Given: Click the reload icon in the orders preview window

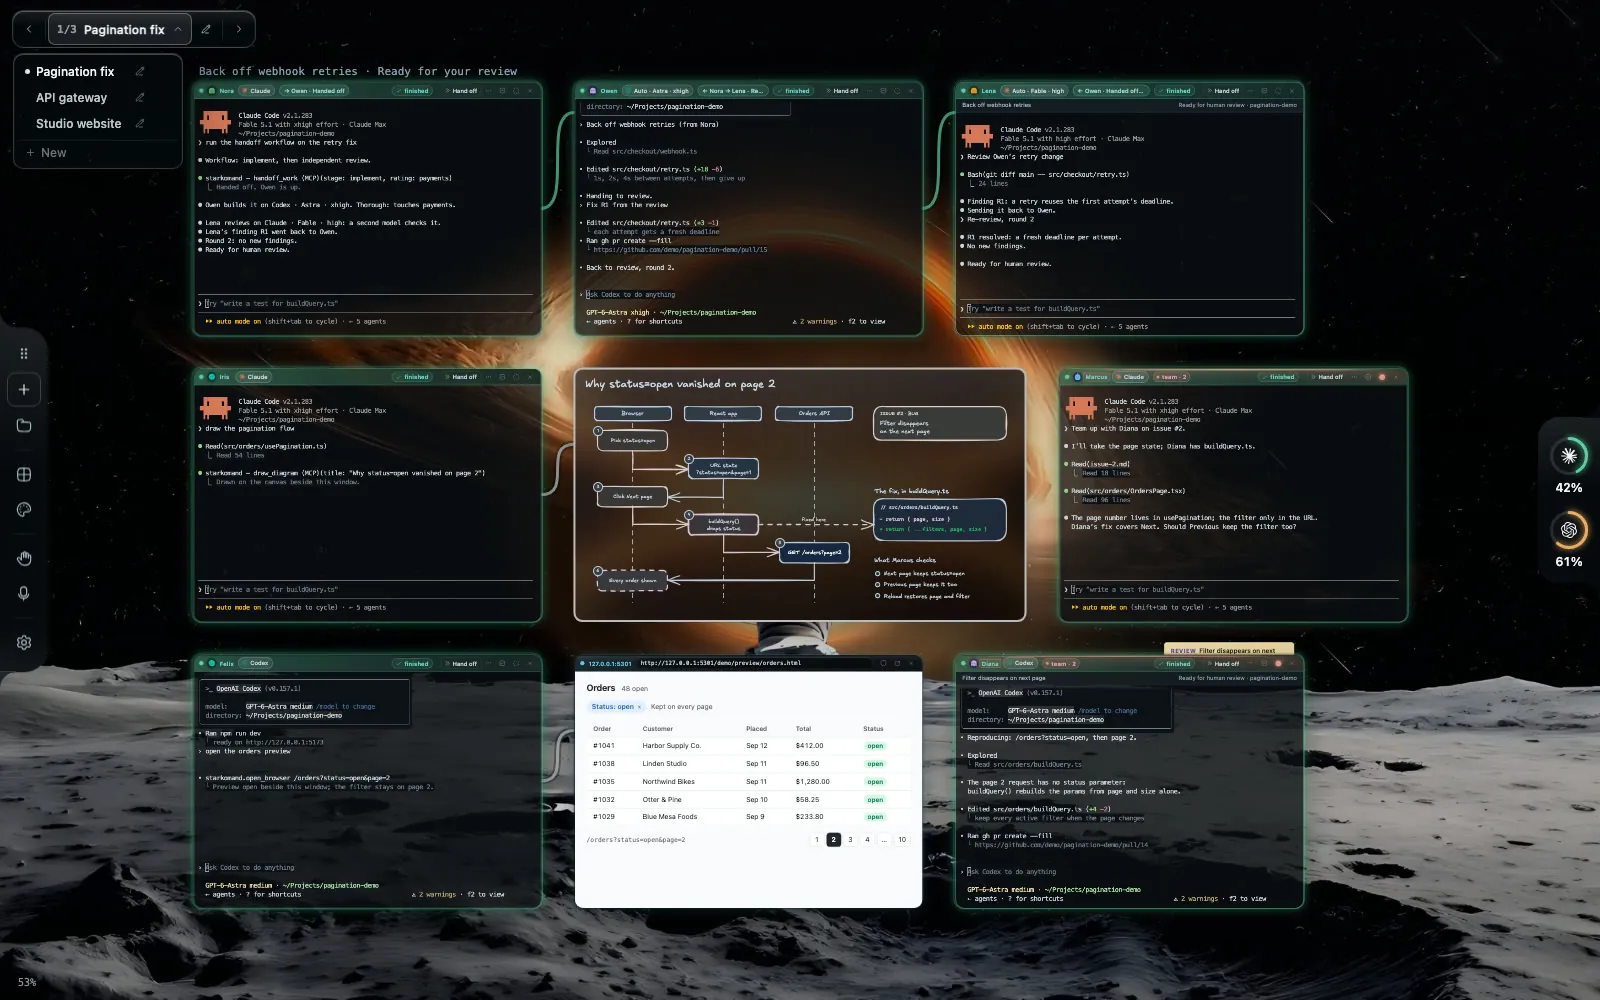Looking at the screenshot, I should [x=883, y=664].
